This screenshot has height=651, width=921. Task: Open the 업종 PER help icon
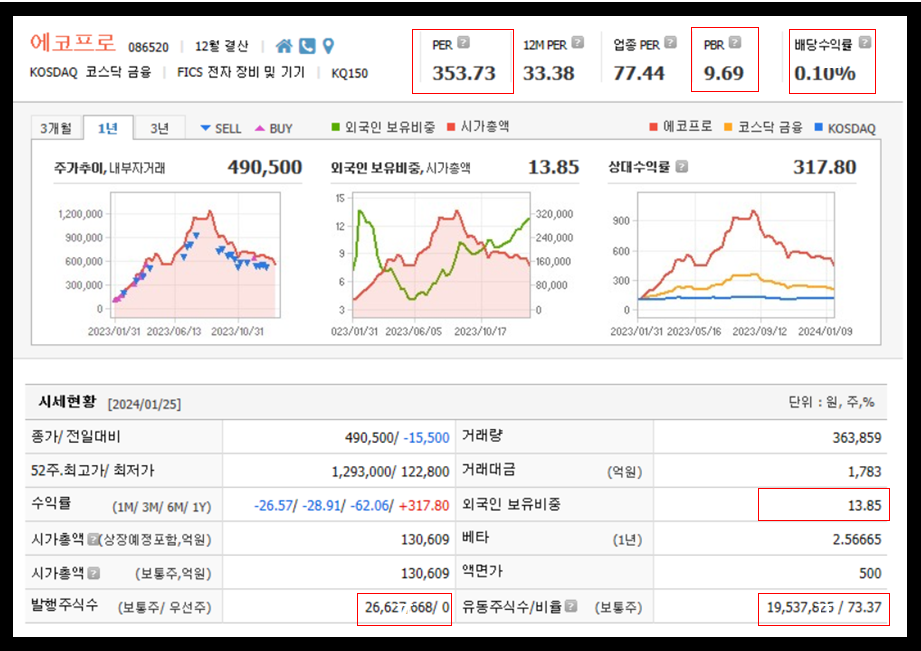671,42
